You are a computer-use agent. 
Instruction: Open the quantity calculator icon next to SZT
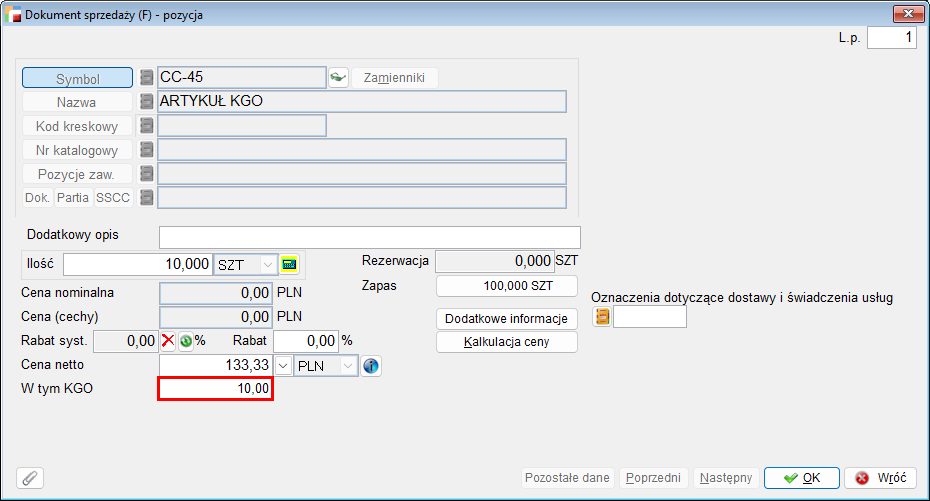[x=290, y=265]
